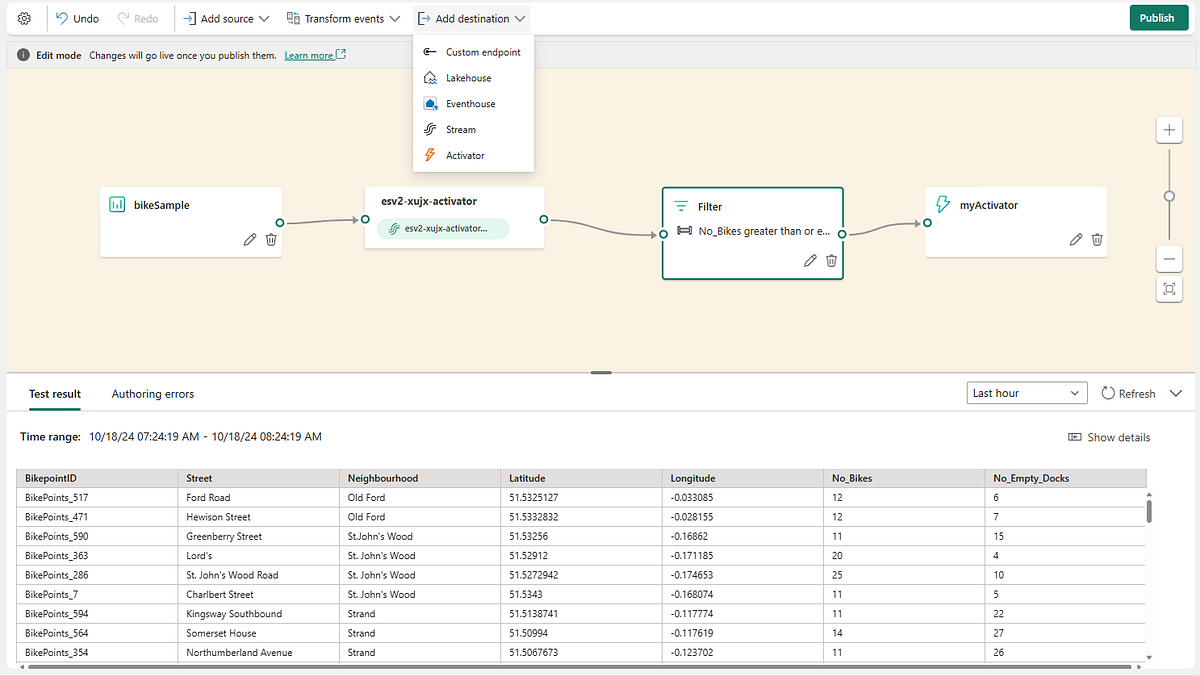Zoom out using the minus button
This screenshot has width=1200, height=676.
[x=1169, y=259]
